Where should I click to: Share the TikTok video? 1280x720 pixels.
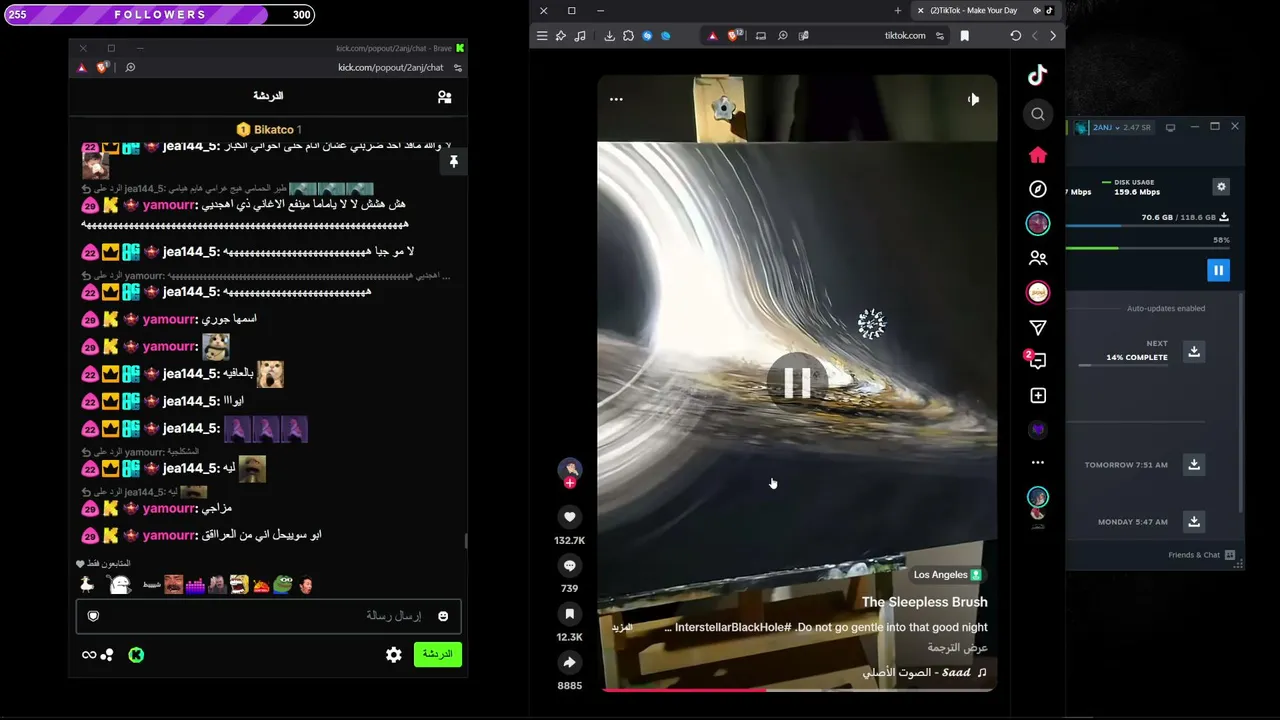coord(570,662)
